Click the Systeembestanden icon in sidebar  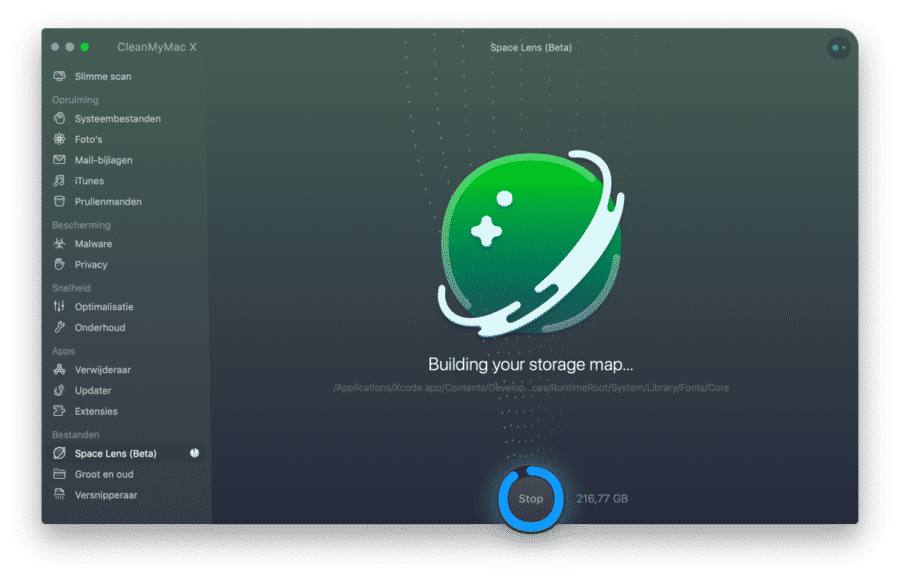tap(59, 118)
